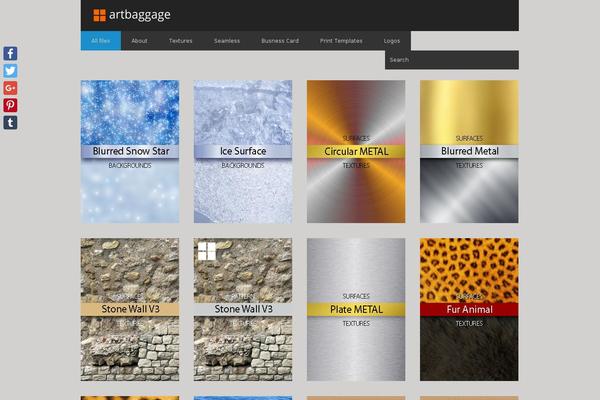The image size is (600, 400).
Task: Open the Textures menu item
Action: point(181,41)
